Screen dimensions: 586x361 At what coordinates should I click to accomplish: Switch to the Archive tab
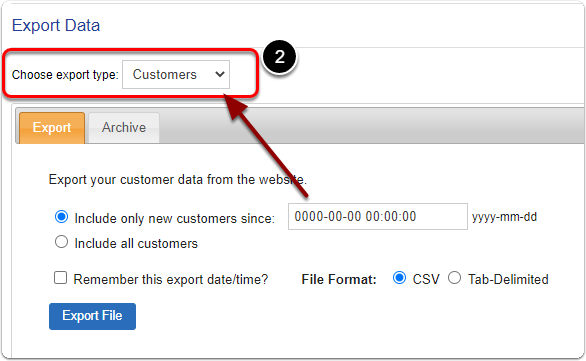pyautogui.click(x=124, y=128)
